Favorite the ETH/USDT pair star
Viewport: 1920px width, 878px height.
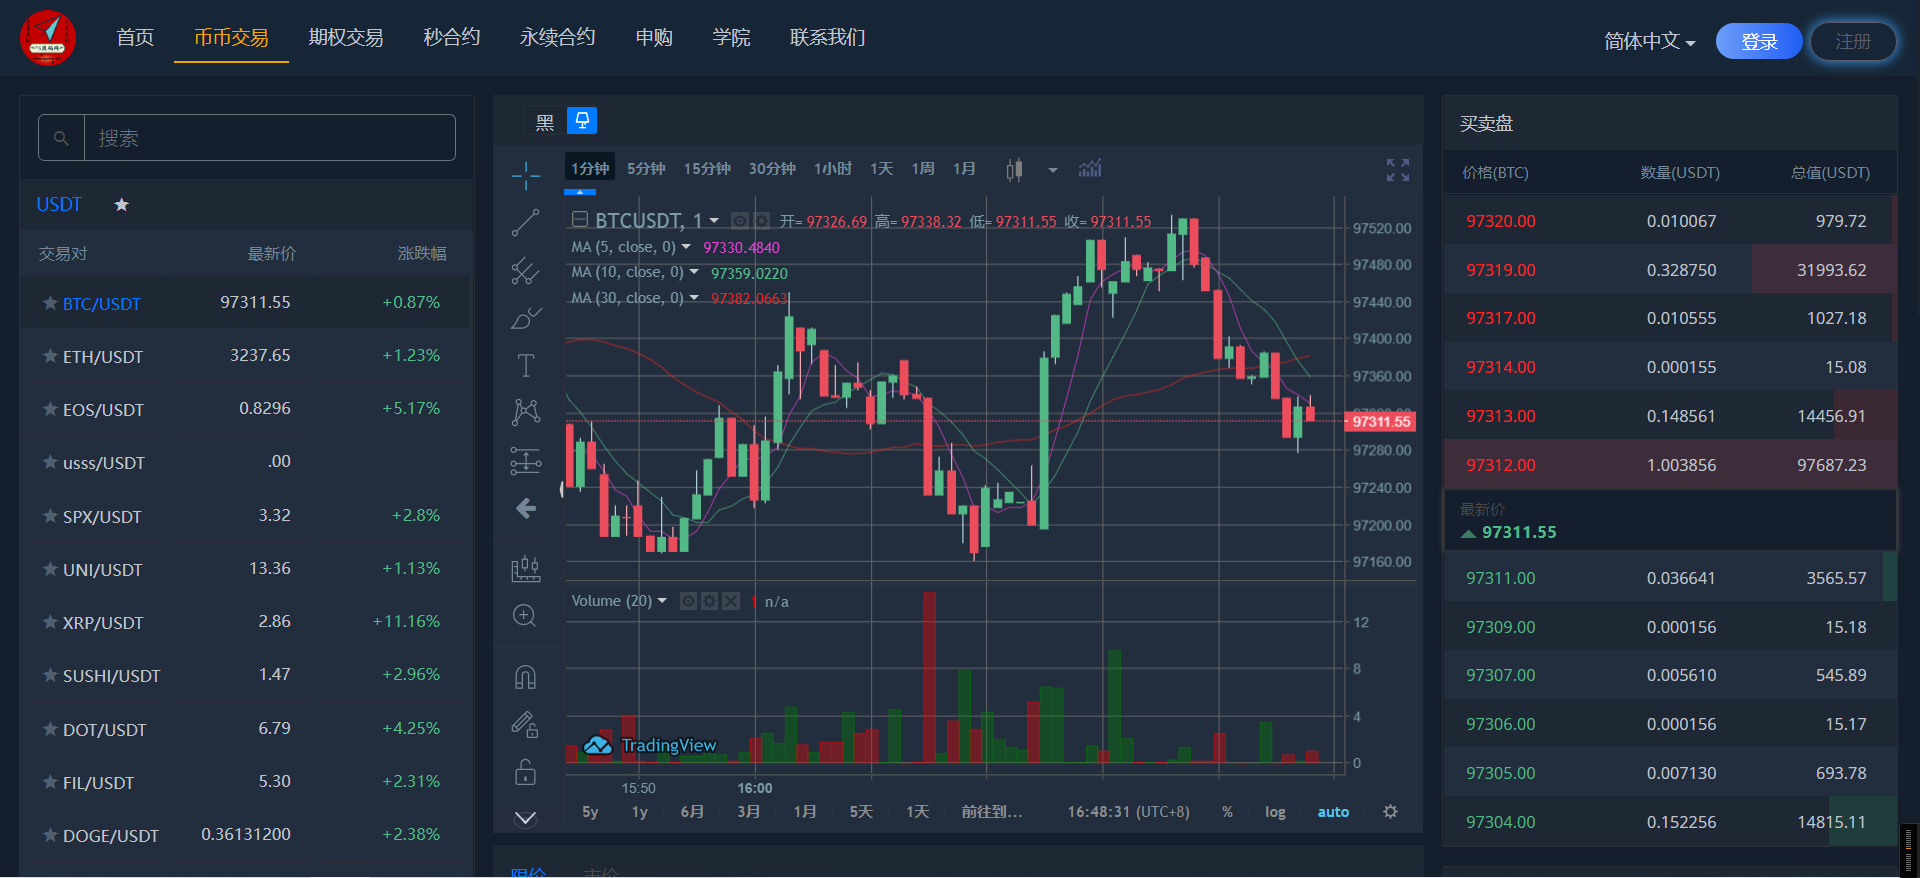coord(50,355)
